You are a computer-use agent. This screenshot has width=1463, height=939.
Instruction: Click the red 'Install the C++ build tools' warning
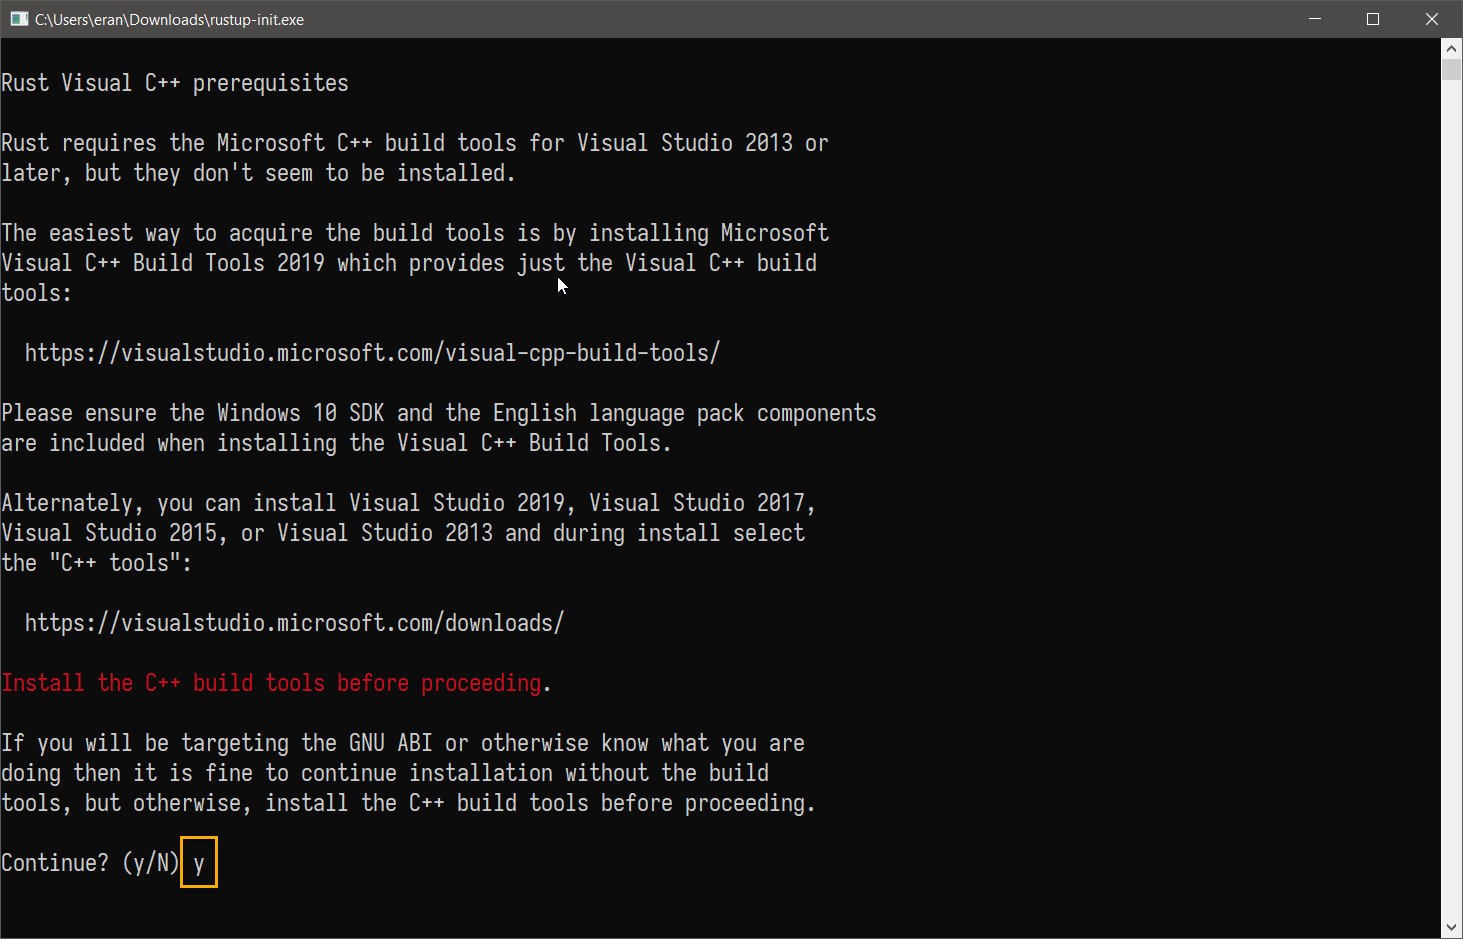(272, 683)
